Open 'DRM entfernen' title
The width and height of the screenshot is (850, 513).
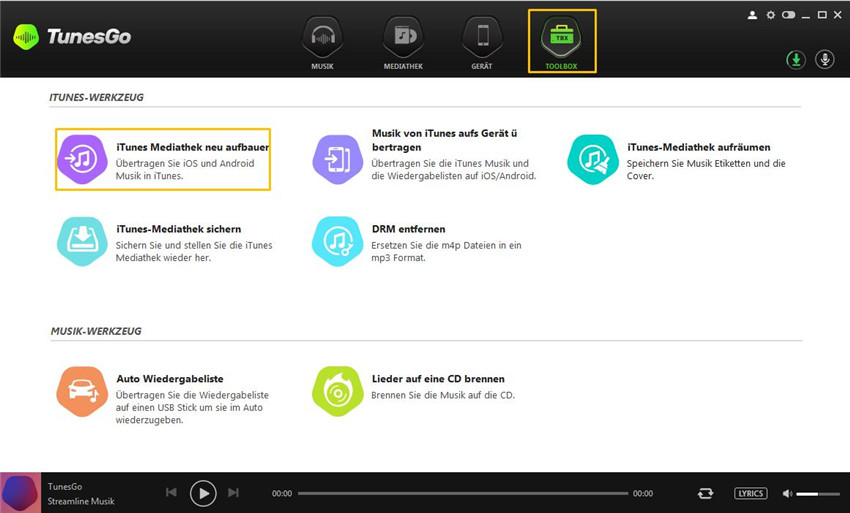pos(408,229)
